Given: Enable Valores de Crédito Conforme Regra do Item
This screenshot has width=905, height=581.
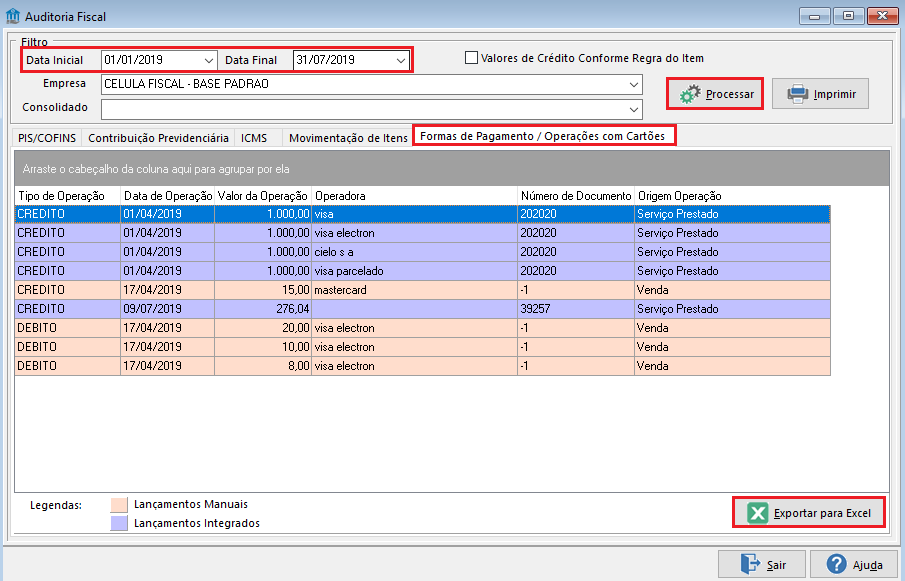Looking at the screenshot, I should coord(472,58).
